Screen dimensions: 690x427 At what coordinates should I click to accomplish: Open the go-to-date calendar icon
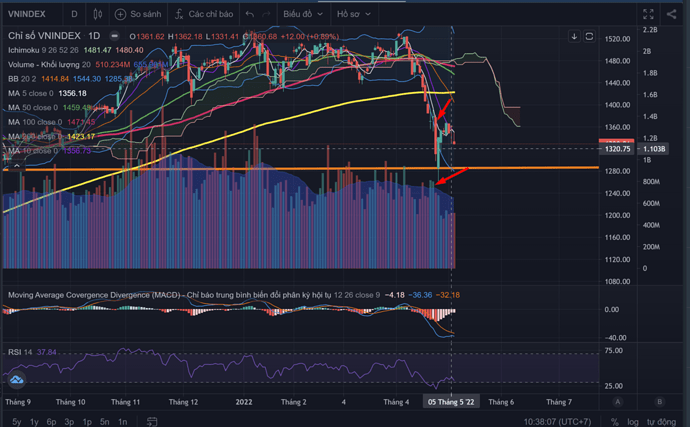click(x=152, y=421)
